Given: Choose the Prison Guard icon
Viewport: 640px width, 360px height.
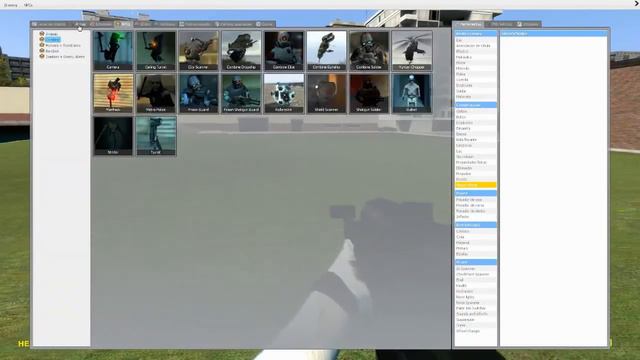Looking at the screenshot, I should point(198,93).
